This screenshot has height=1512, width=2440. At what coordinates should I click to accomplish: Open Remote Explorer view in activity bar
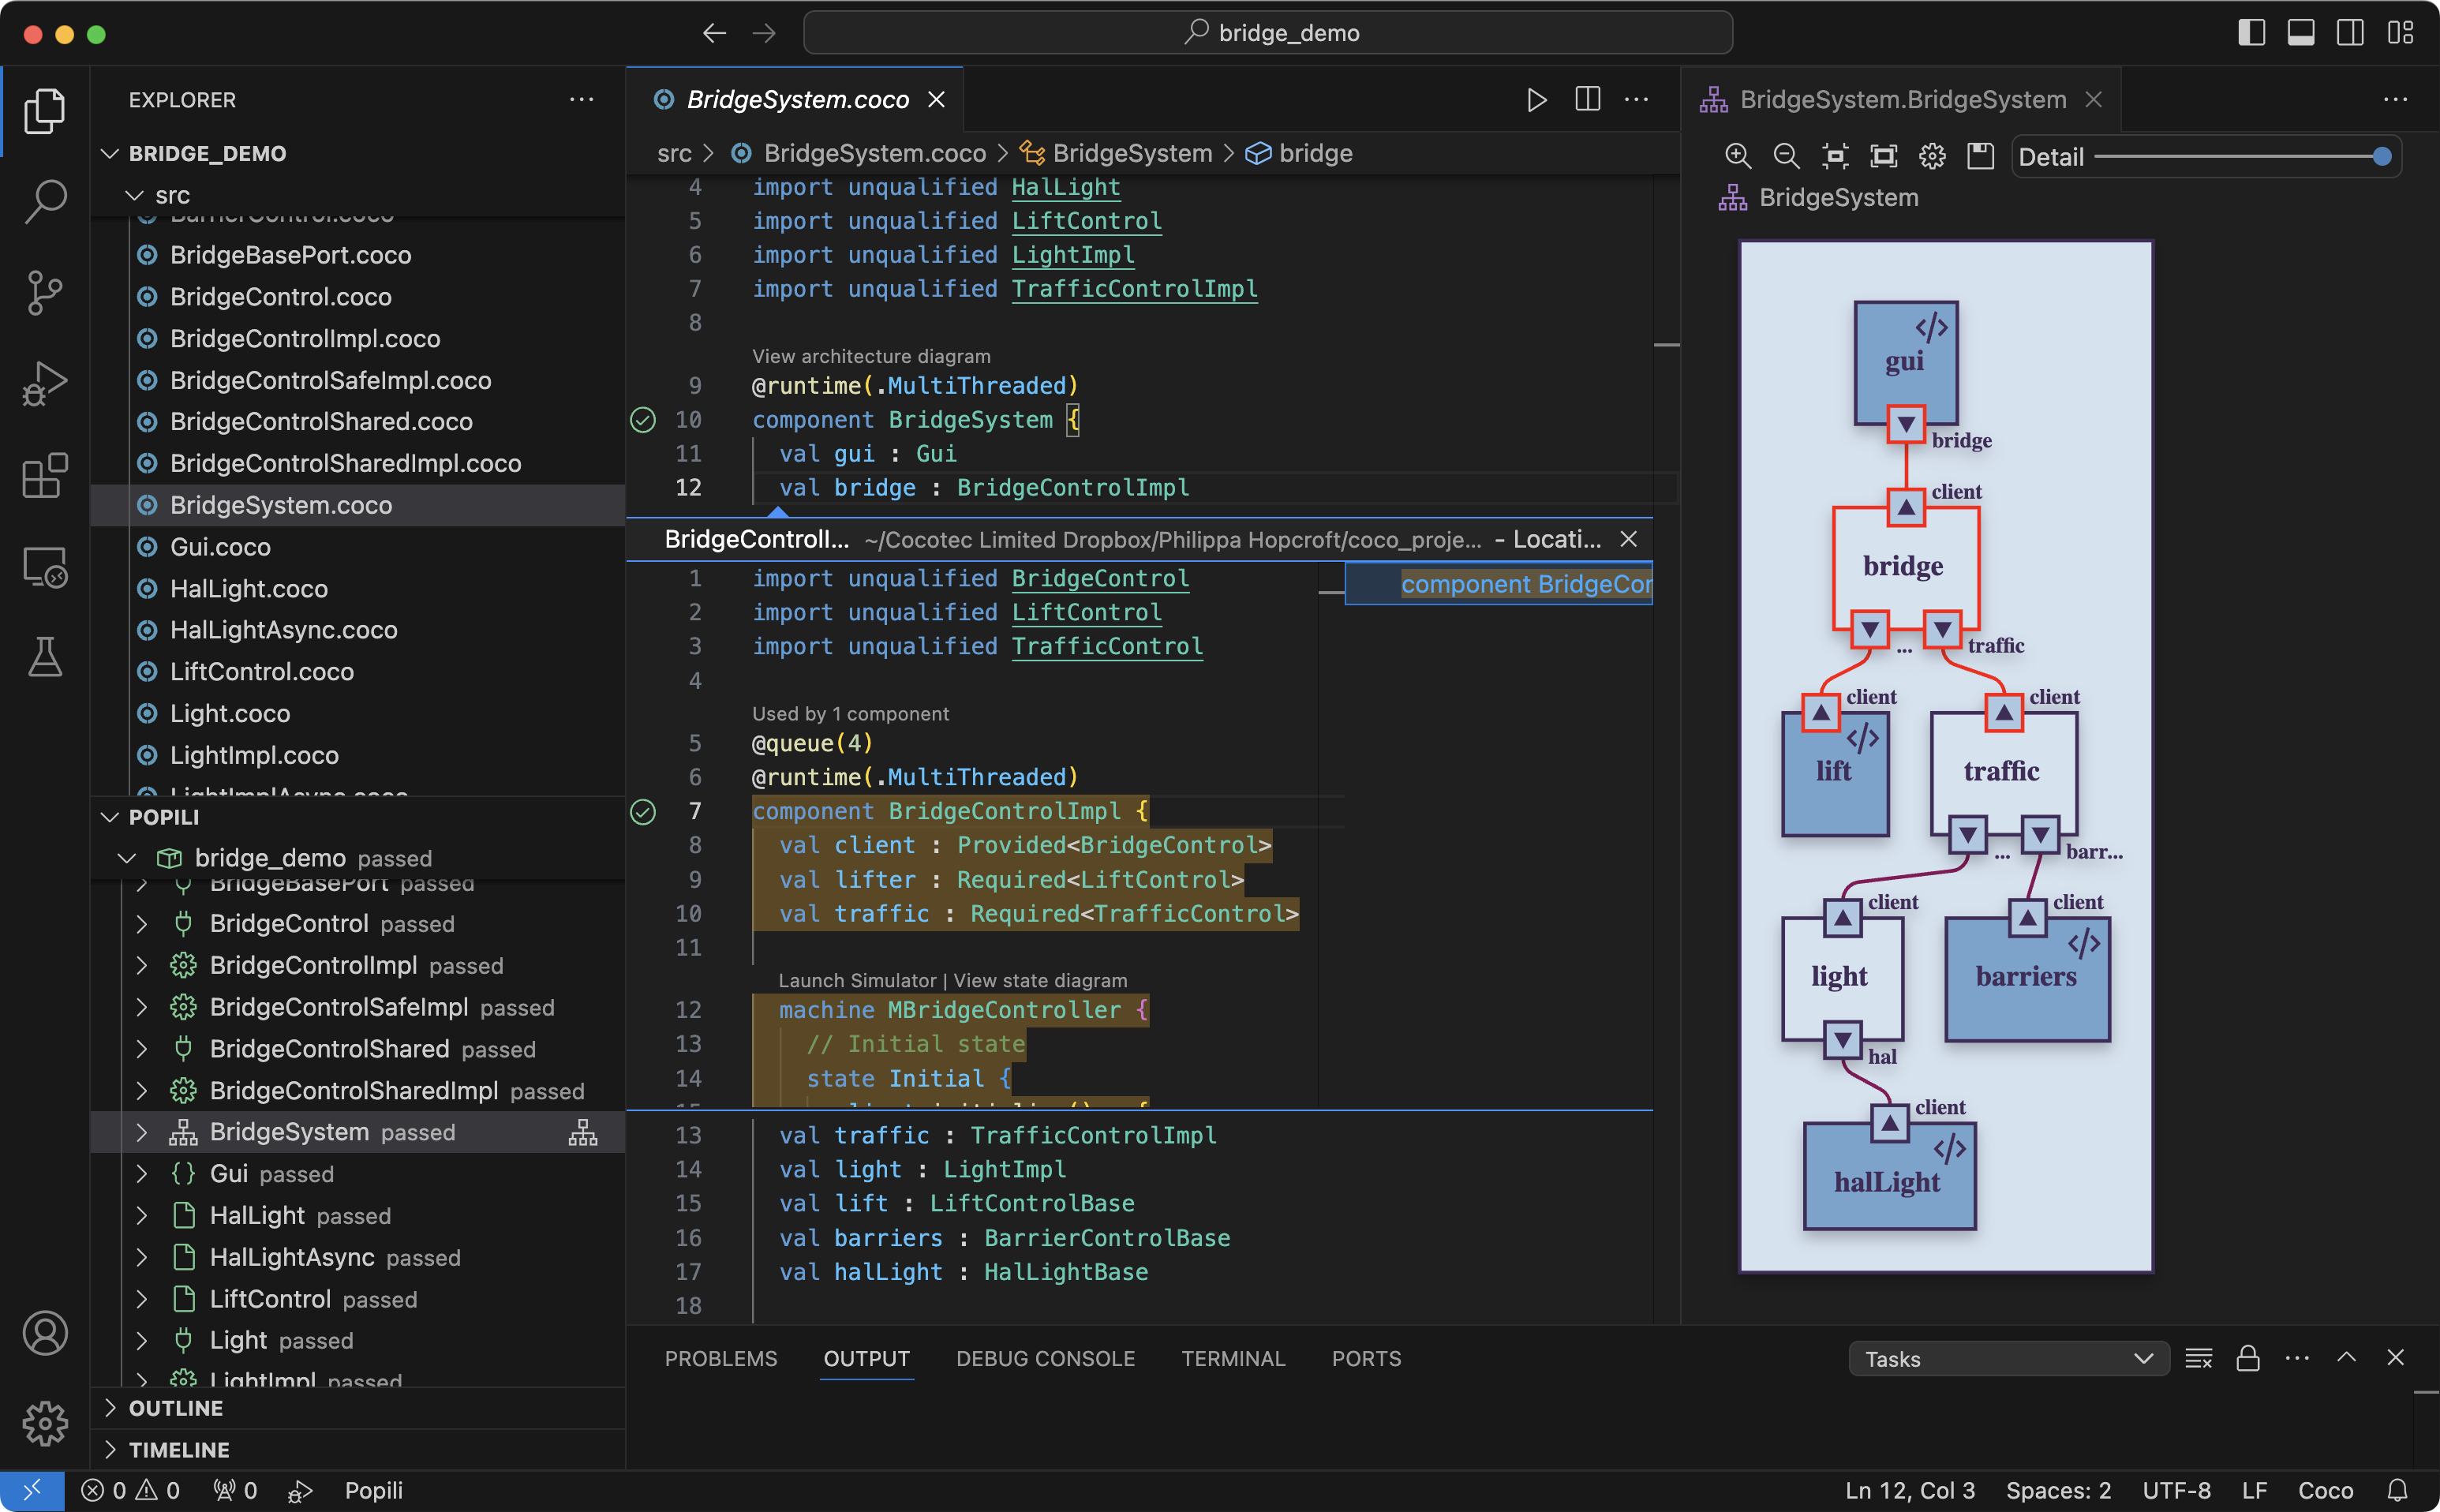point(45,567)
